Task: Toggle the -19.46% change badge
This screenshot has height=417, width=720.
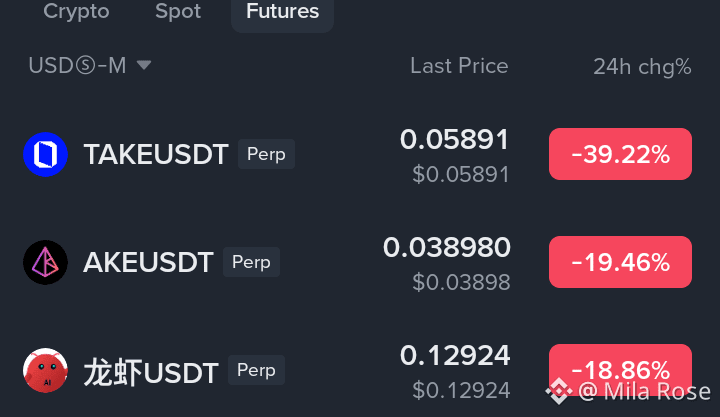Action: tap(620, 262)
